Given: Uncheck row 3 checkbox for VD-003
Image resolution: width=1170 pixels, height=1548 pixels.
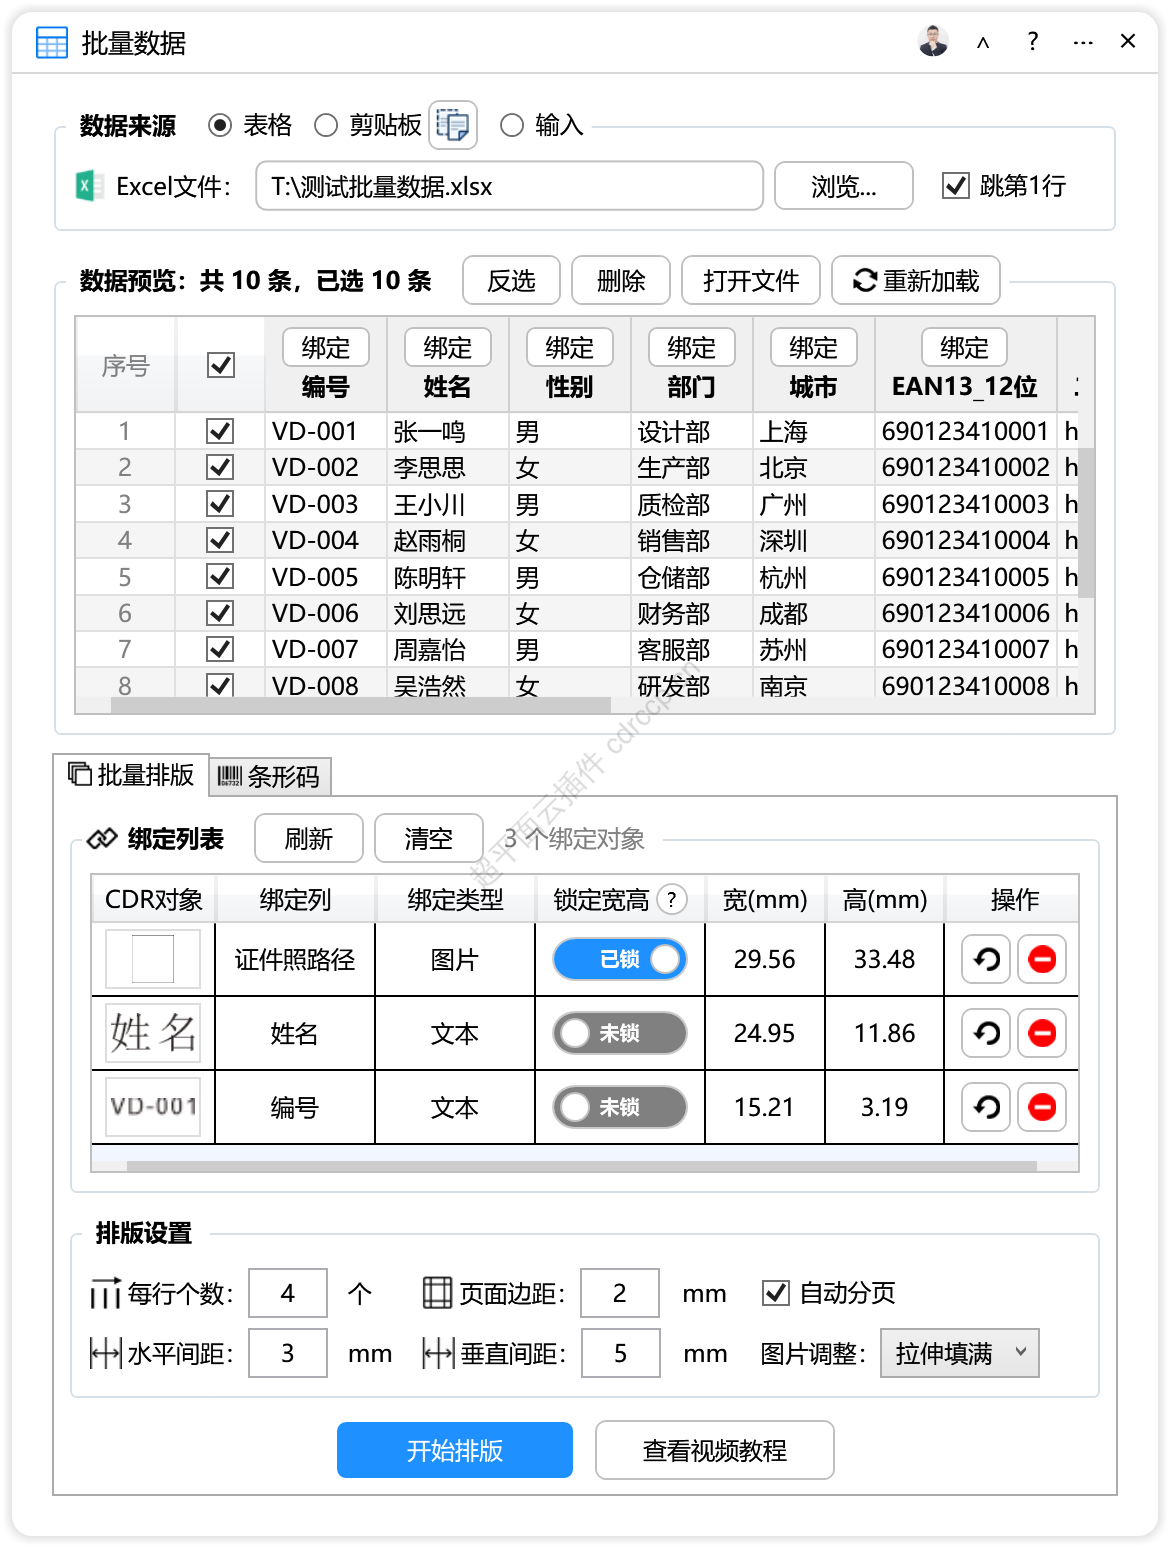Looking at the screenshot, I should coord(220,504).
